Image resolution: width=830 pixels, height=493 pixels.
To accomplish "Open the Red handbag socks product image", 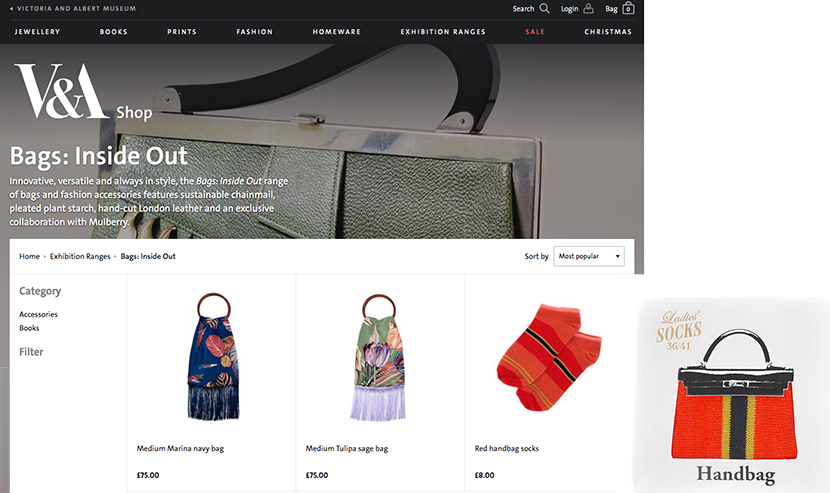I will [x=549, y=357].
